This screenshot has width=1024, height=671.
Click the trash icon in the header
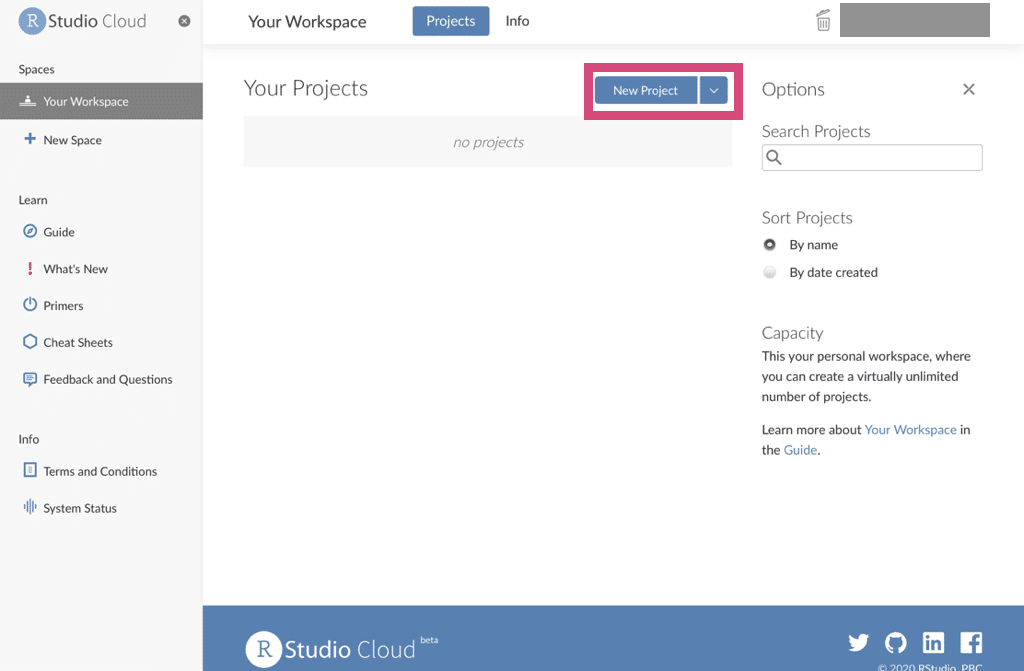click(x=822, y=20)
